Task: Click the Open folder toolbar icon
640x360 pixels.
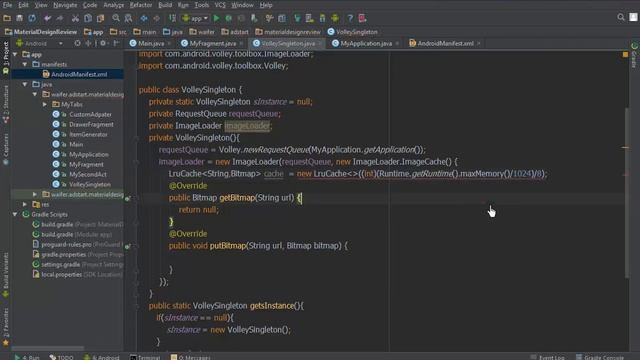Action: point(7,18)
